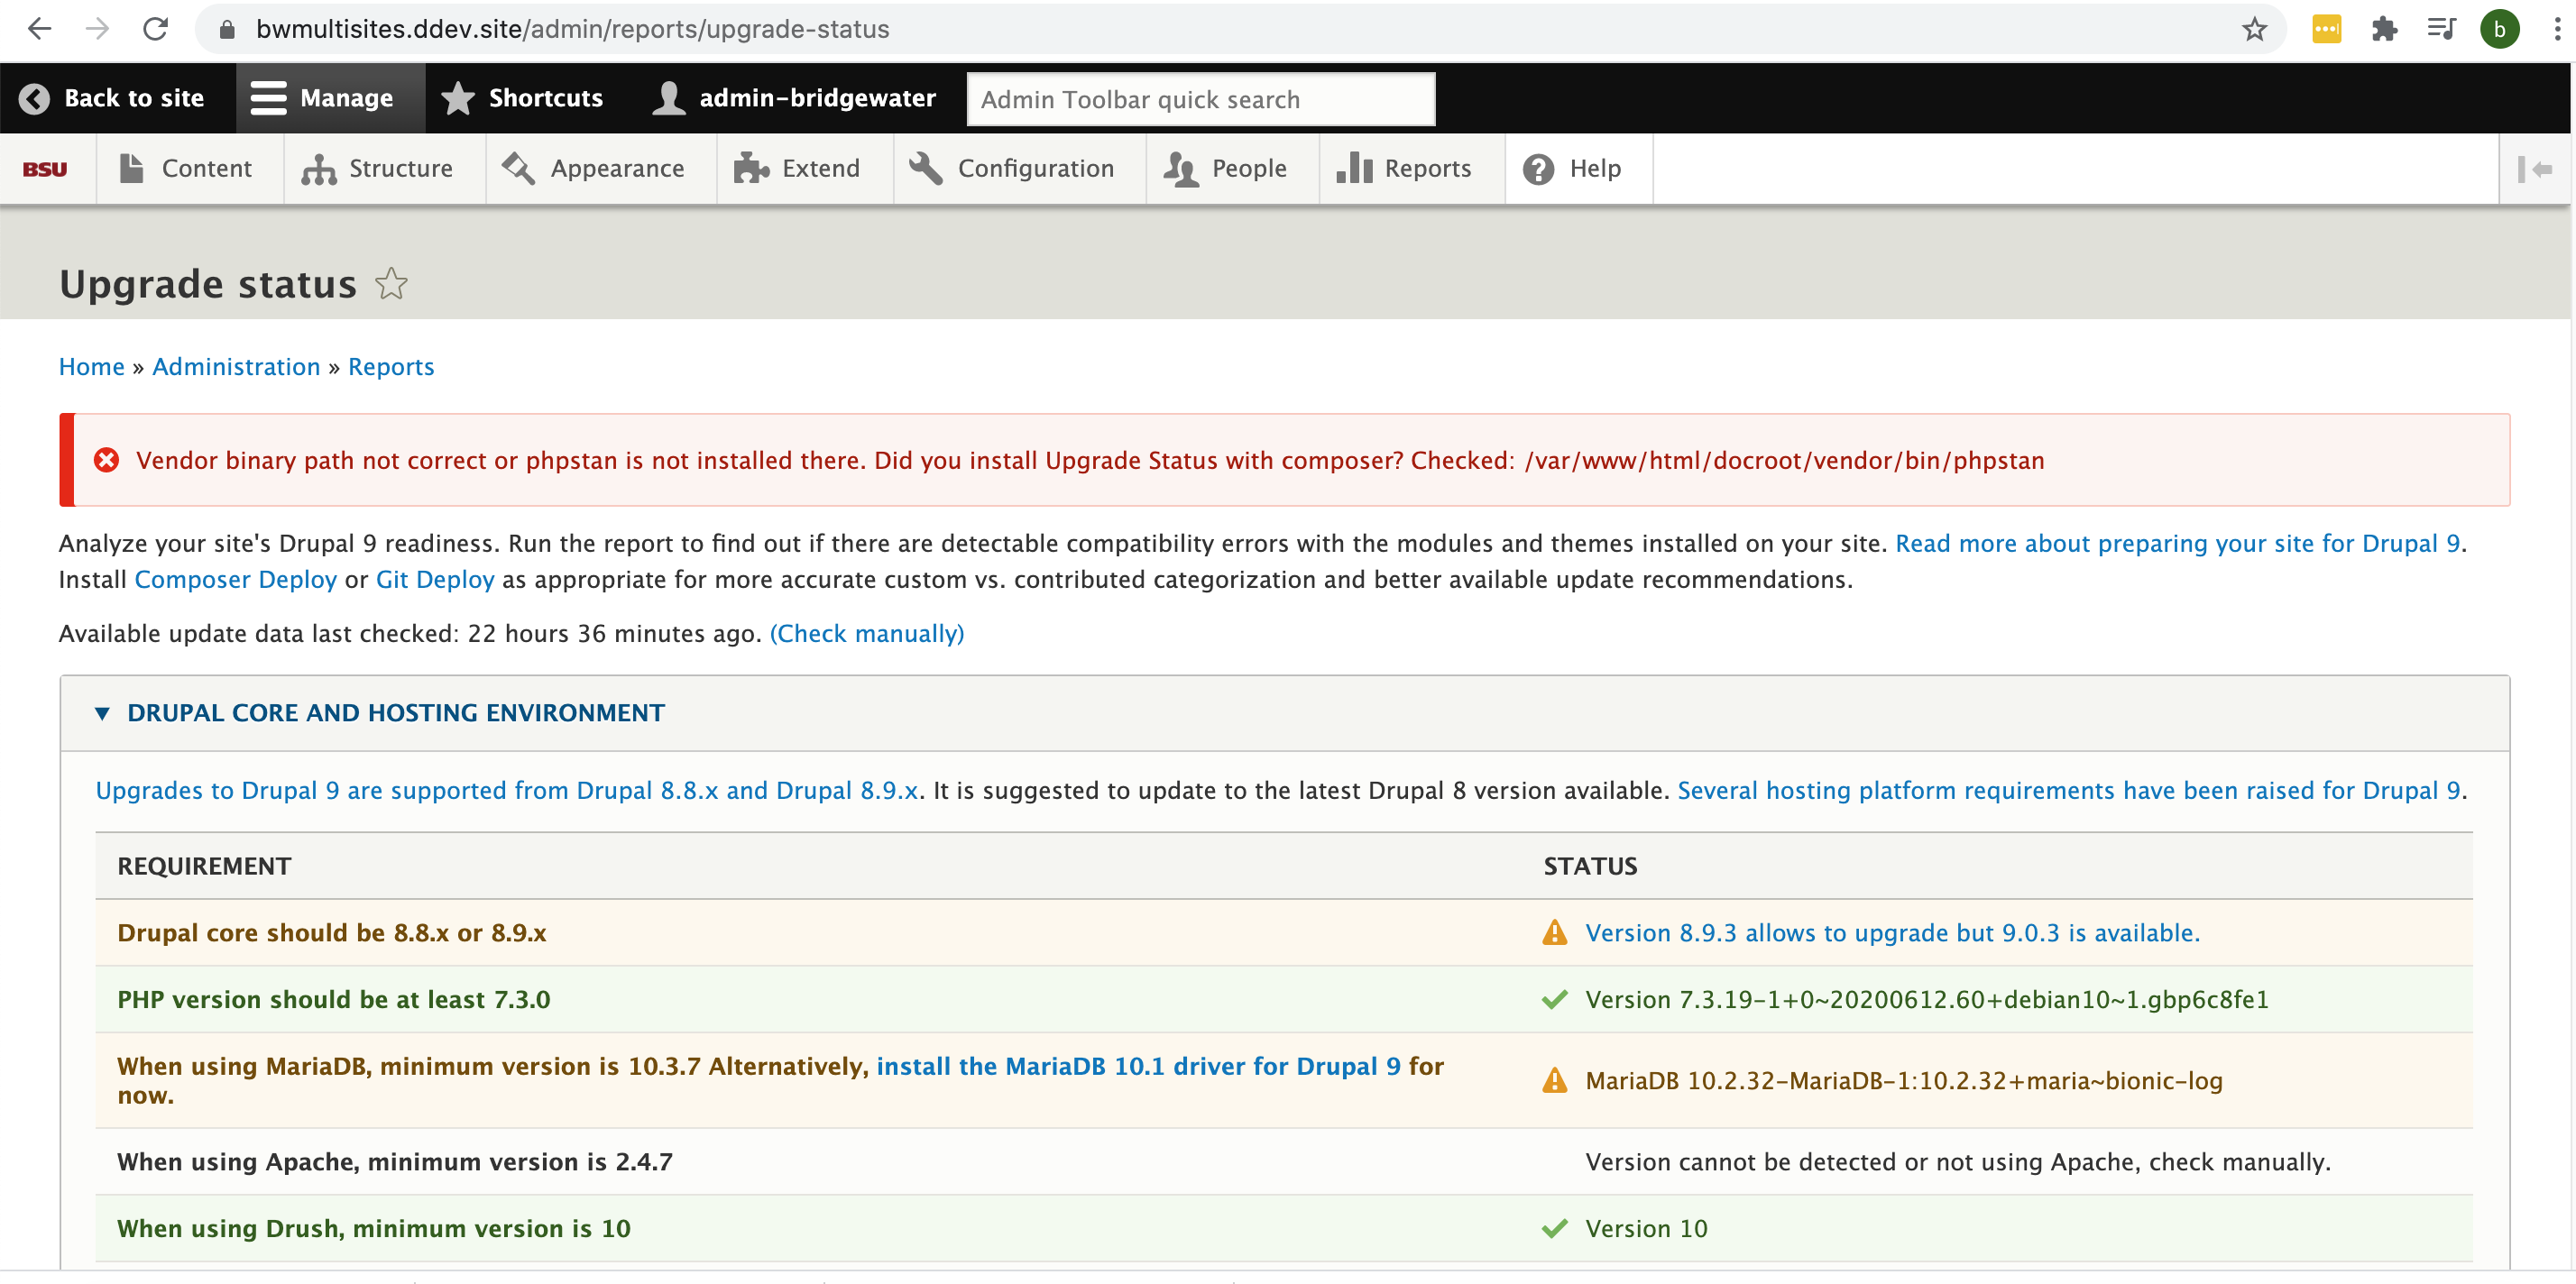Open the Composer Deploy link

[235, 580]
